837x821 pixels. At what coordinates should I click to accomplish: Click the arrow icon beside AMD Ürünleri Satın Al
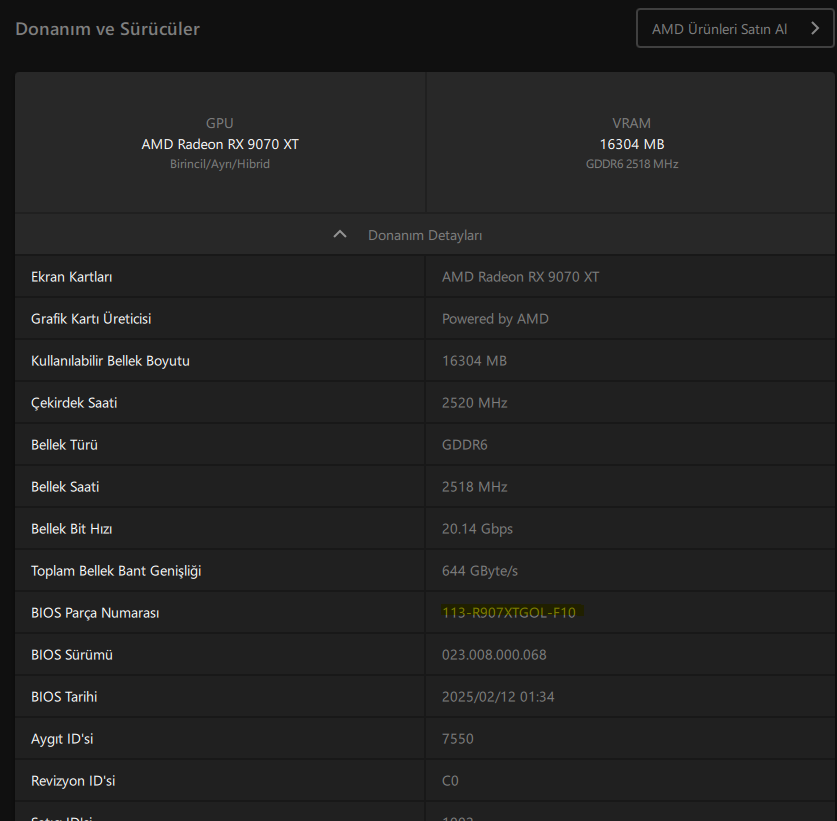tap(815, 28)
